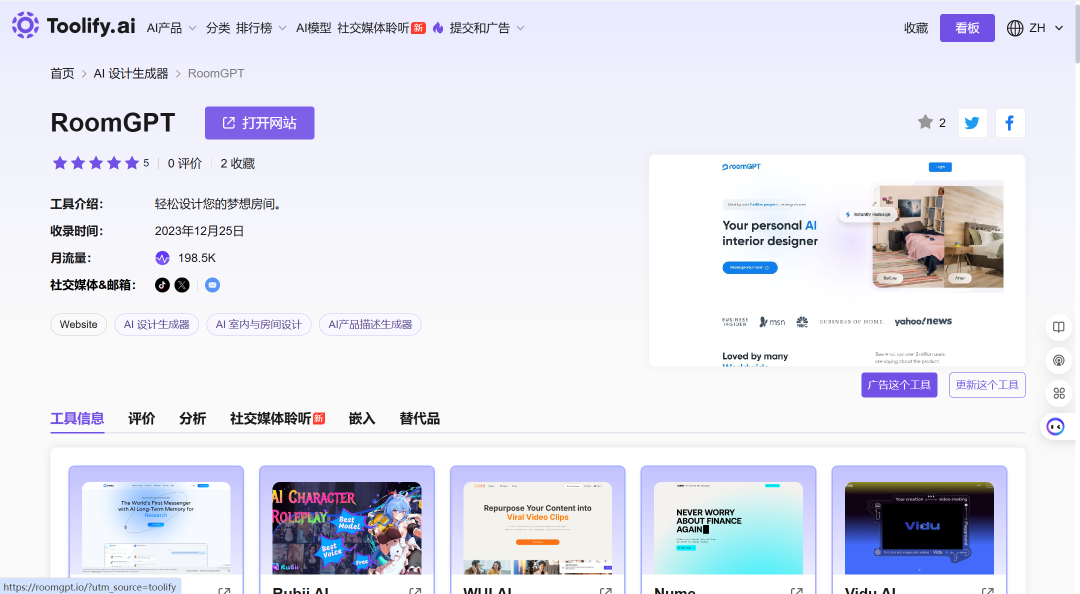Open the Never Worry About Finance thumbnail

[728, 528]
